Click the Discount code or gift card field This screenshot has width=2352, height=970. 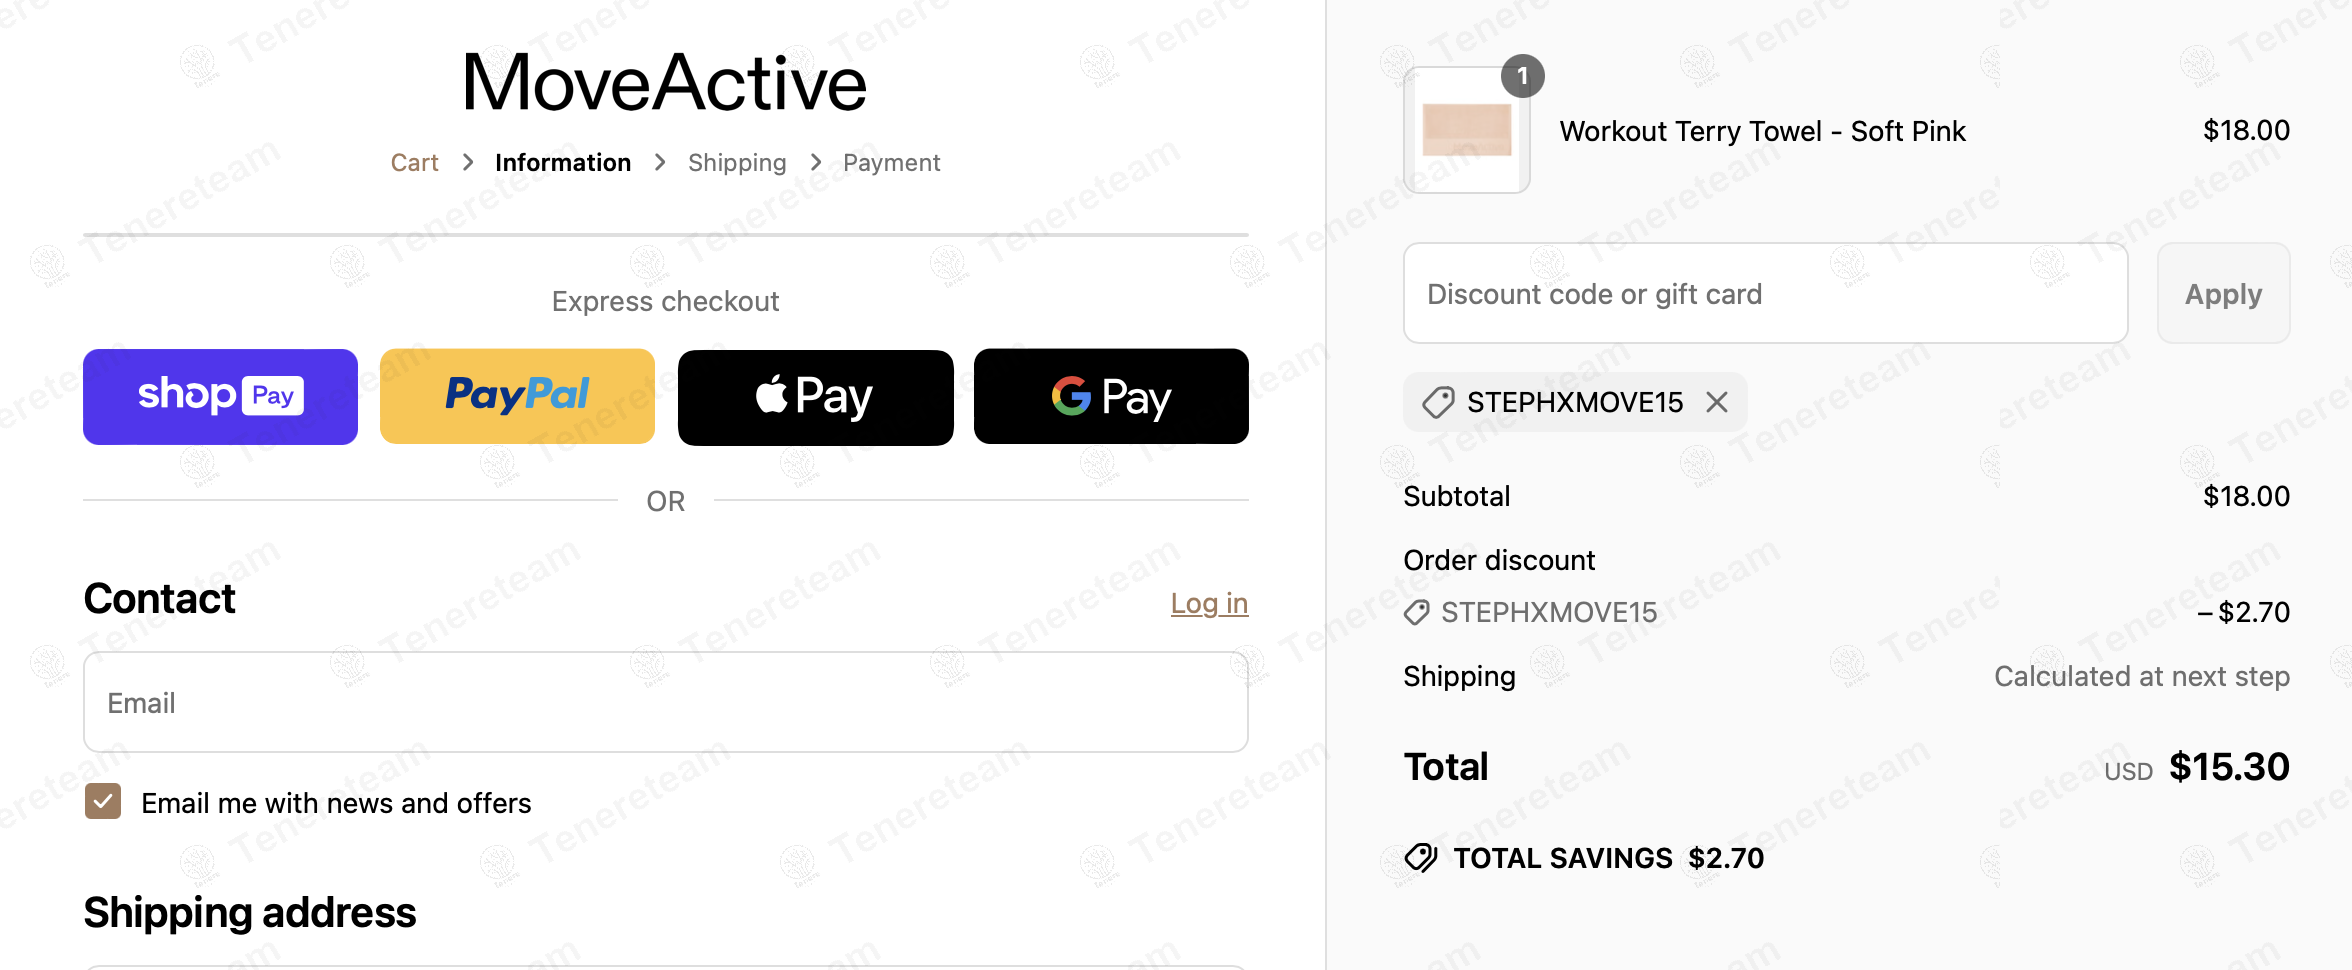1765,294
